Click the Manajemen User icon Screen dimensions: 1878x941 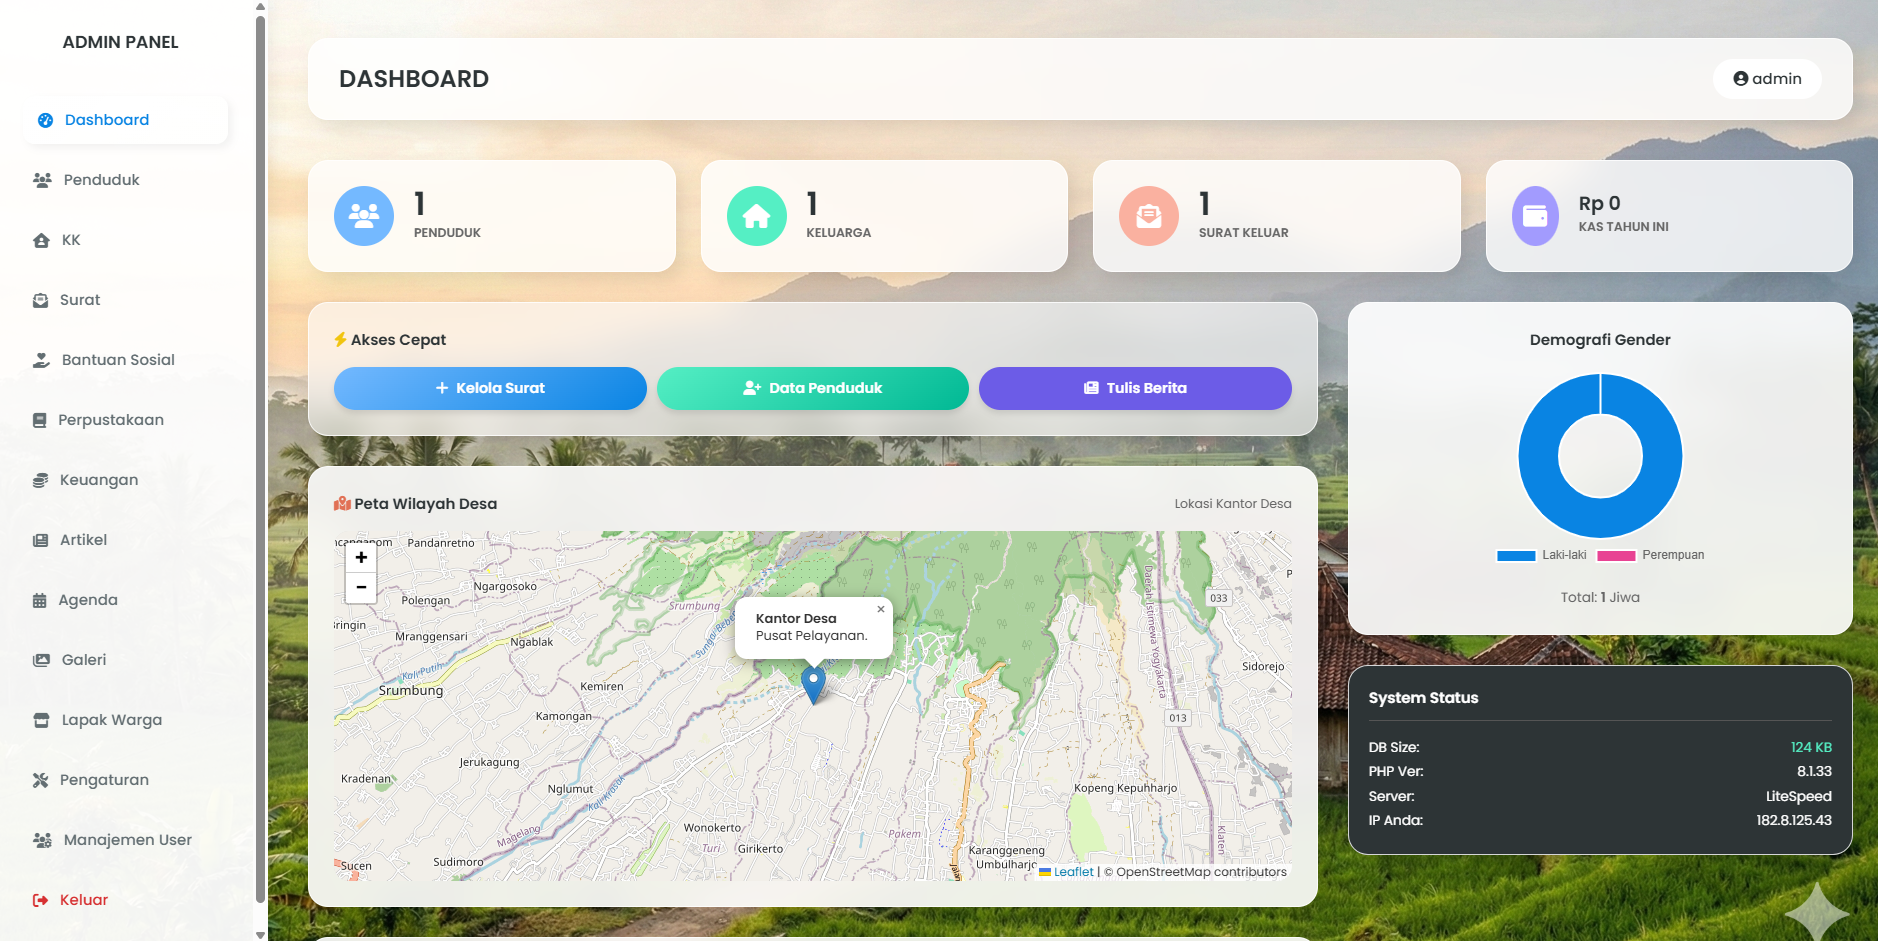pos(42,840)
